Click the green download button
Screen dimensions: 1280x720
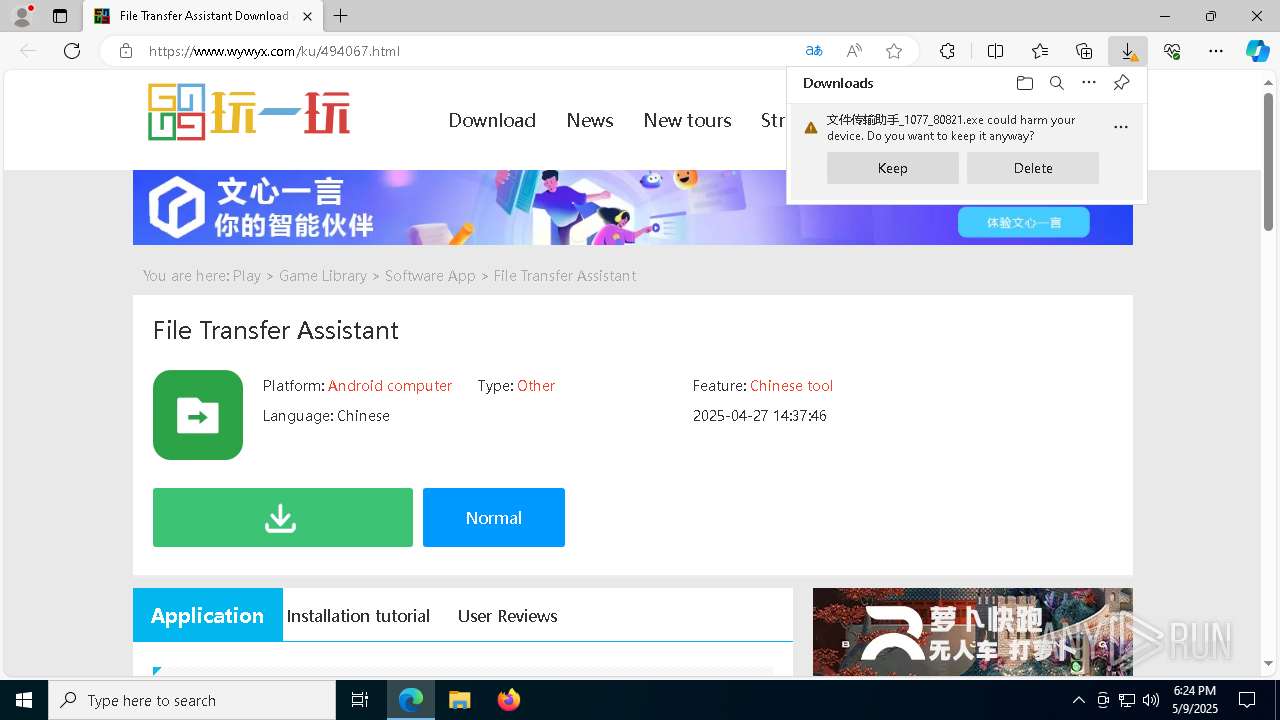pos(283,518)
